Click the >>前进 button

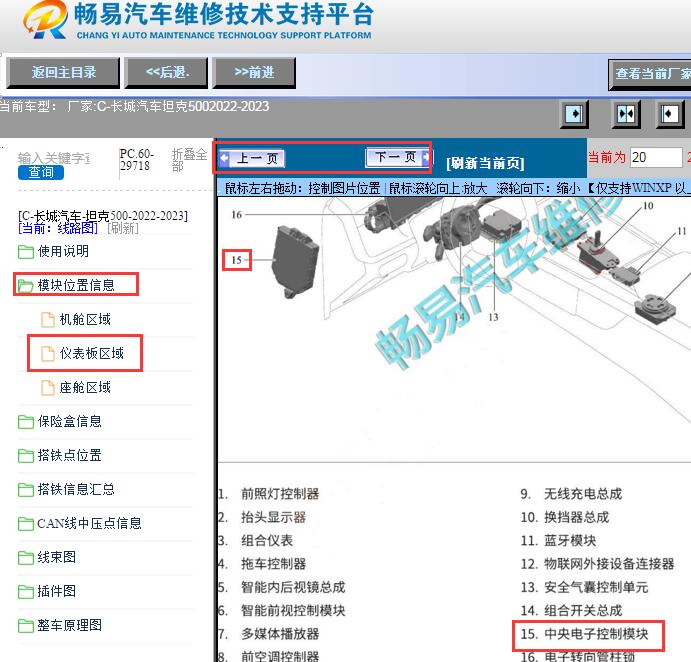click(254, 72)
